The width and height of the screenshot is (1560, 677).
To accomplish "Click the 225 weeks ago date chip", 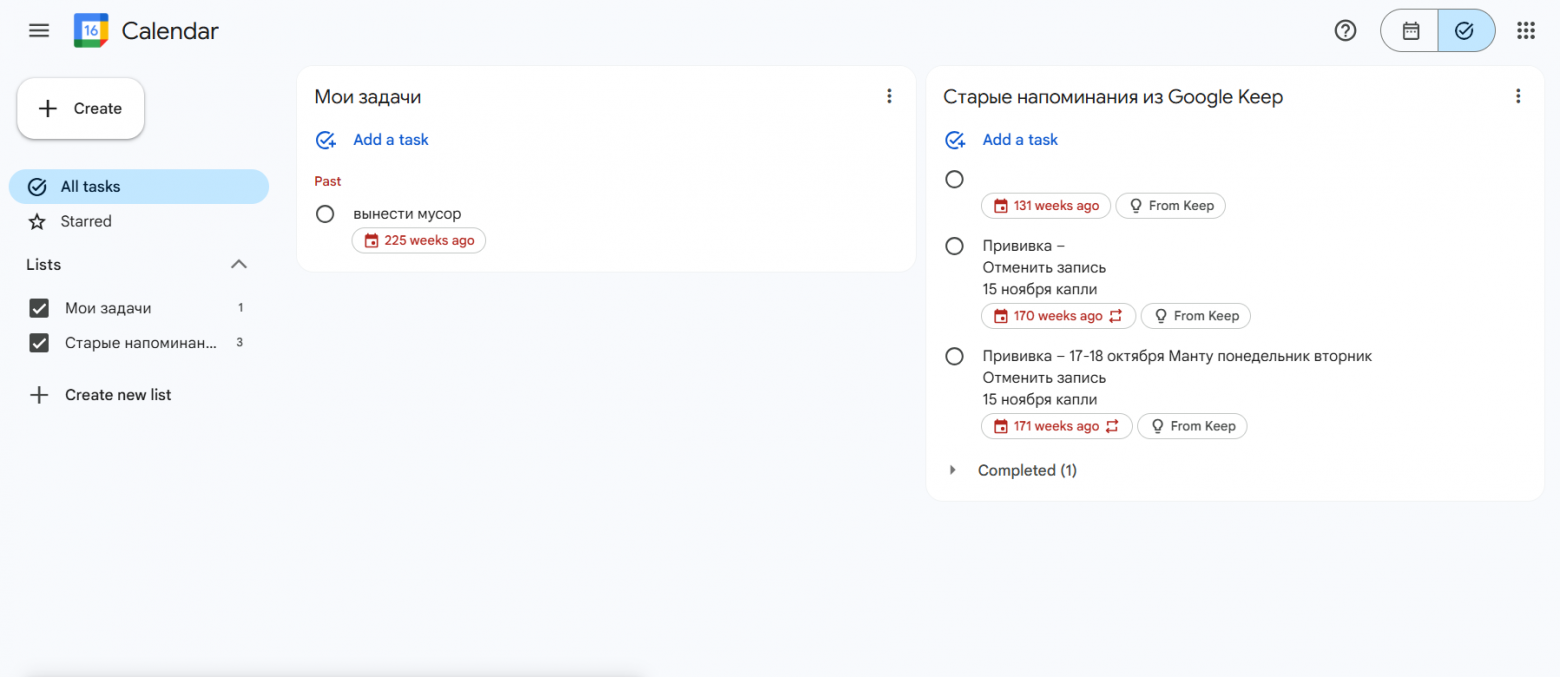I will click(419, 241).
